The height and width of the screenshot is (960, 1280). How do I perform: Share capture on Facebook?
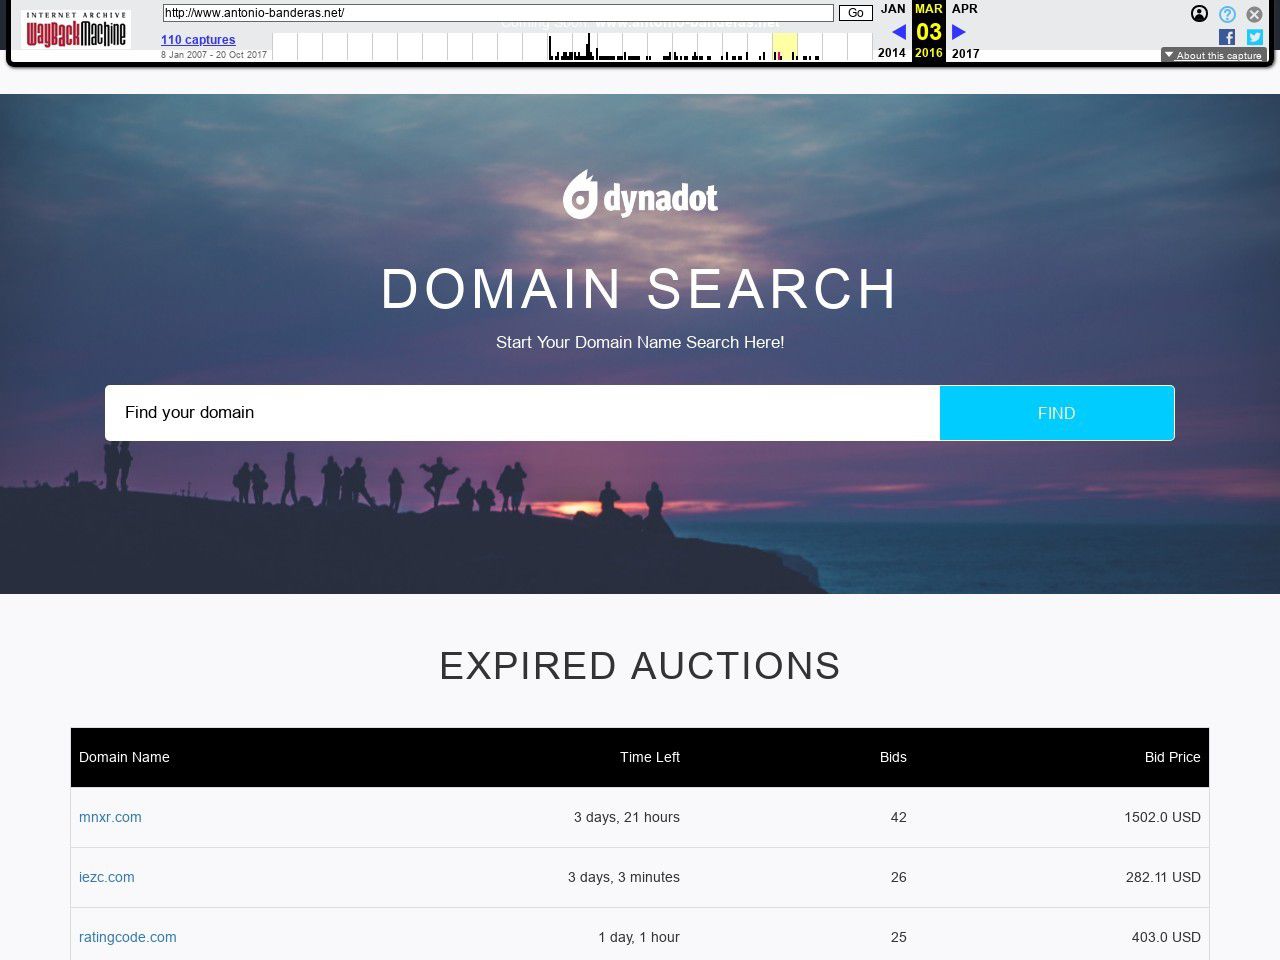pos(1227,37)
